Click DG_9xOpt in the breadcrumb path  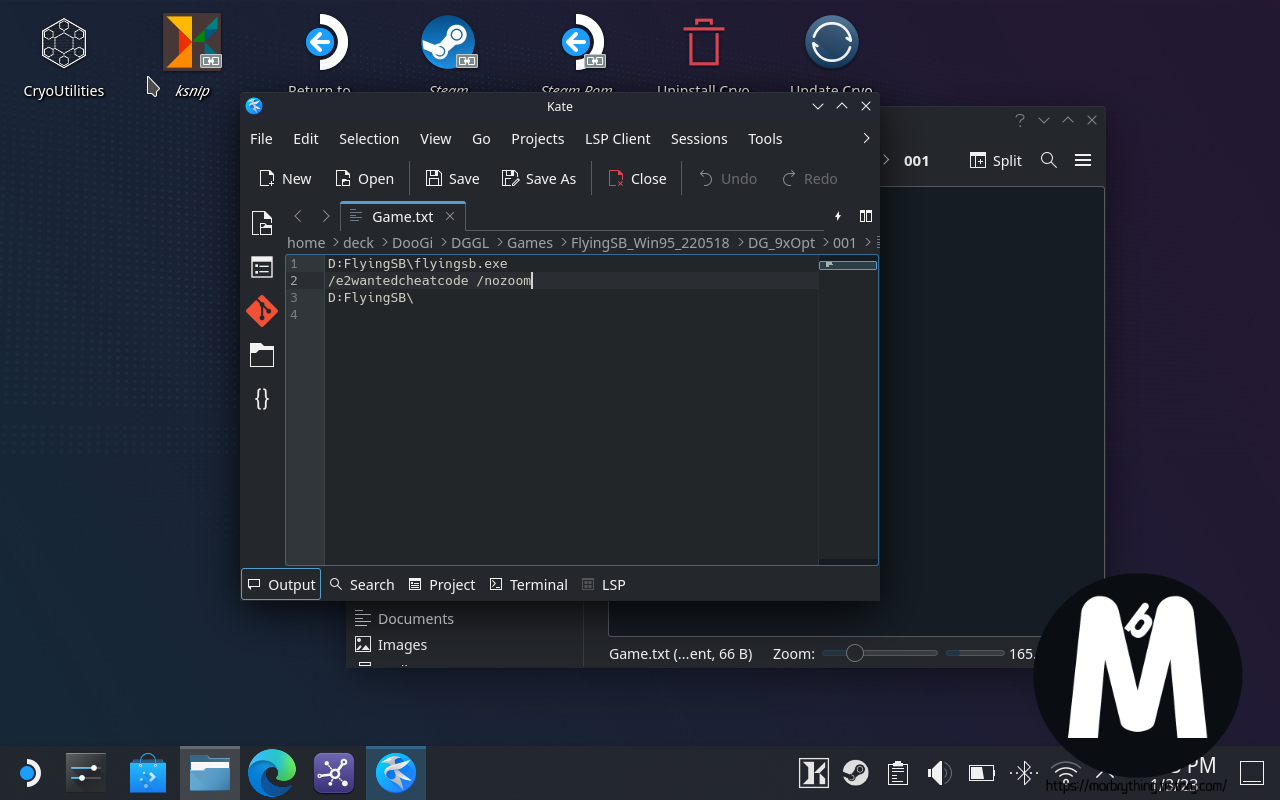coord(781,242)
